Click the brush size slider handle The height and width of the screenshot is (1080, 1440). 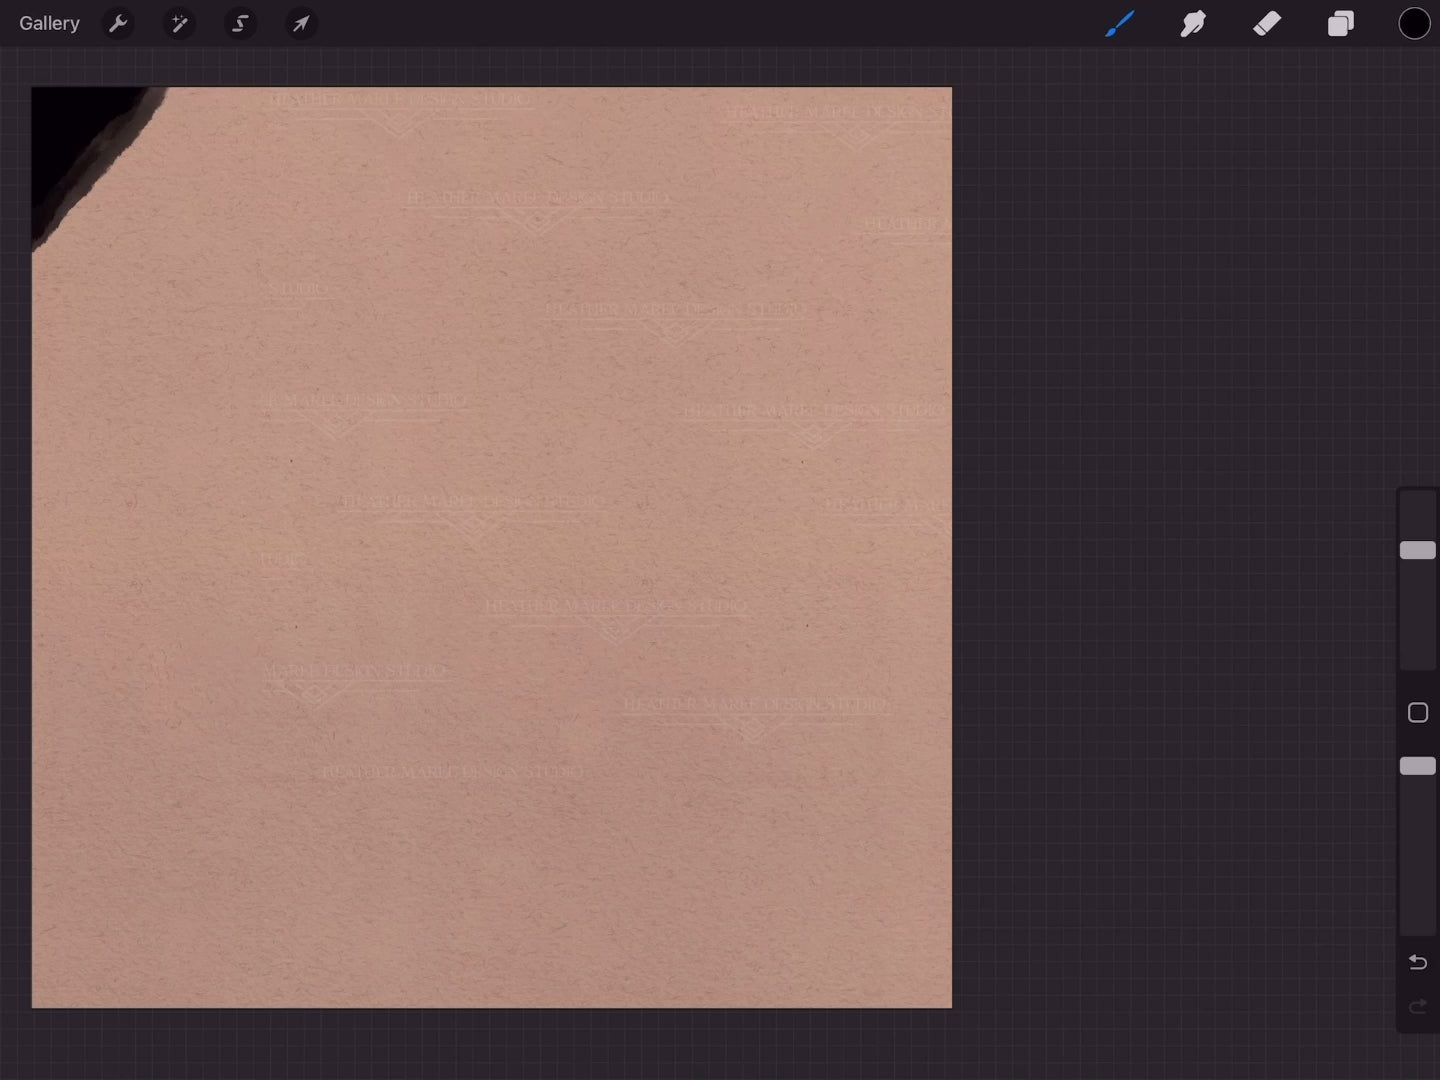coord(1417,550)
